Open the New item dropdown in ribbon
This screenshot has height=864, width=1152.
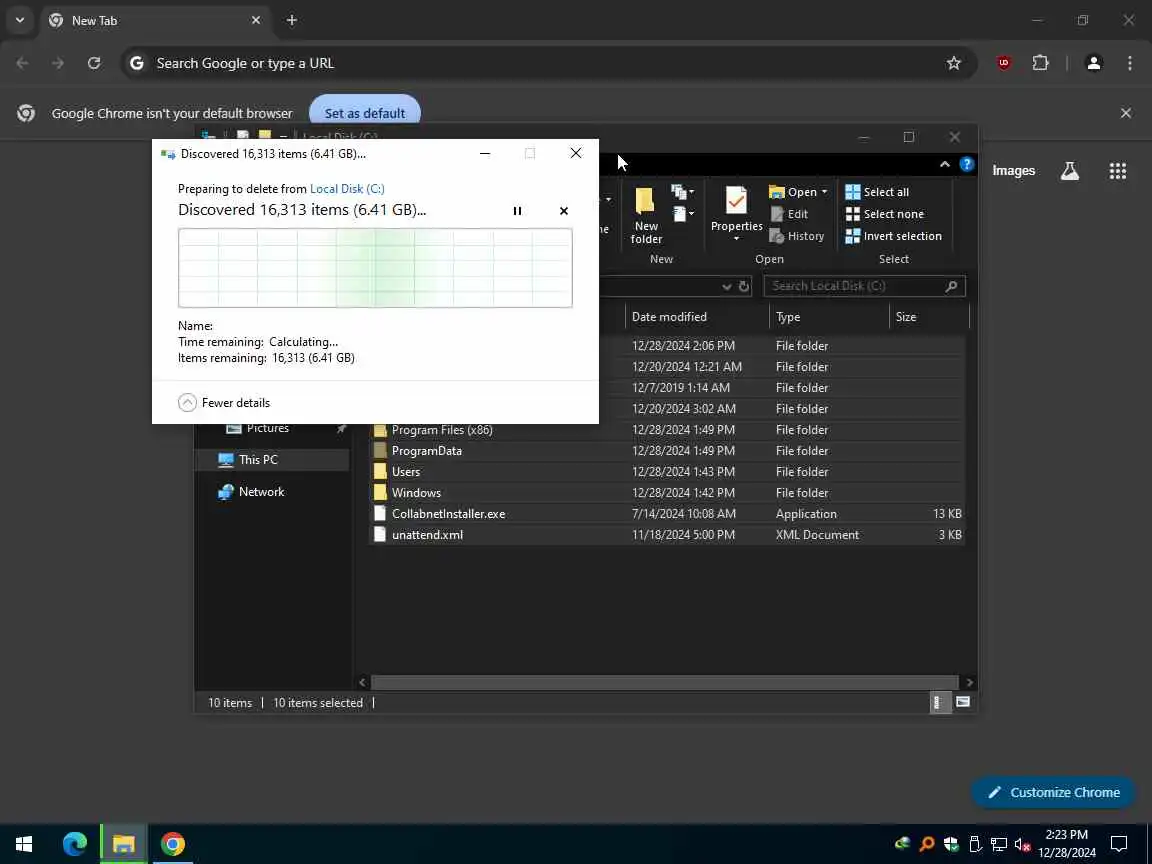coord(683,192)
